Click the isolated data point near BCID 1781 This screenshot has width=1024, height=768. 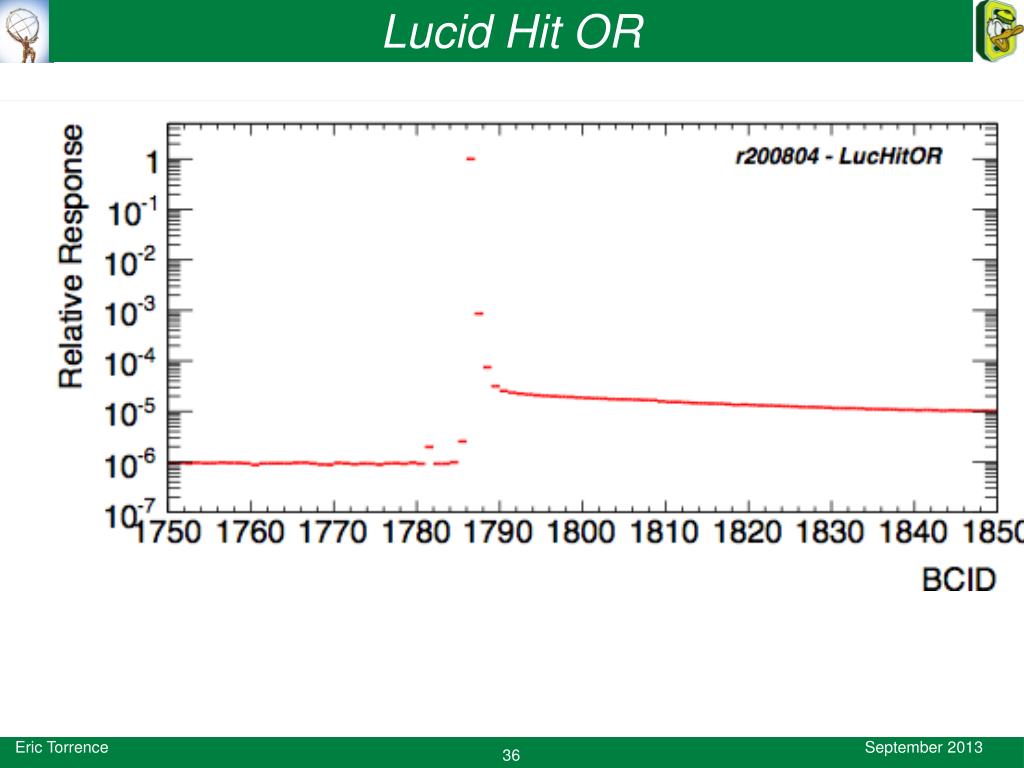429,447
